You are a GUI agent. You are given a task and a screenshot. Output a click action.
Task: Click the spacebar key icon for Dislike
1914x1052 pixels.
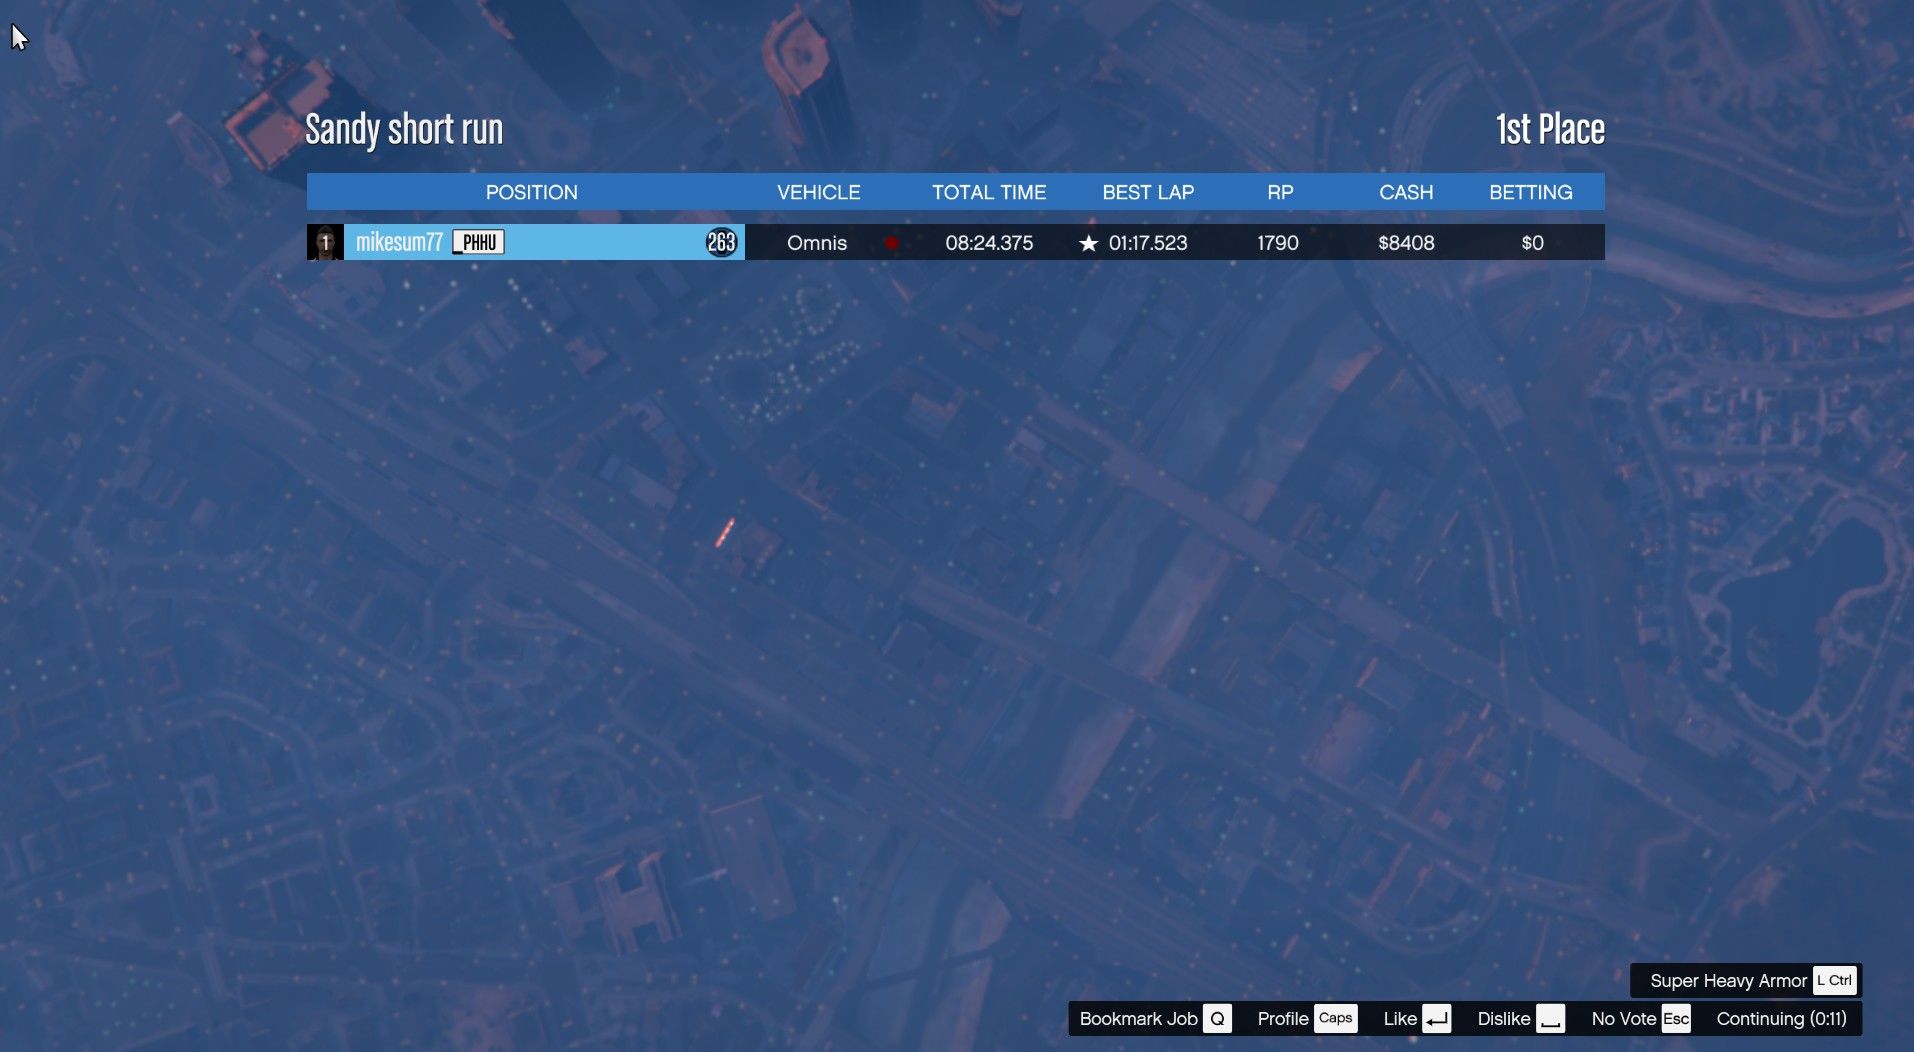tap(1550, 1019)
